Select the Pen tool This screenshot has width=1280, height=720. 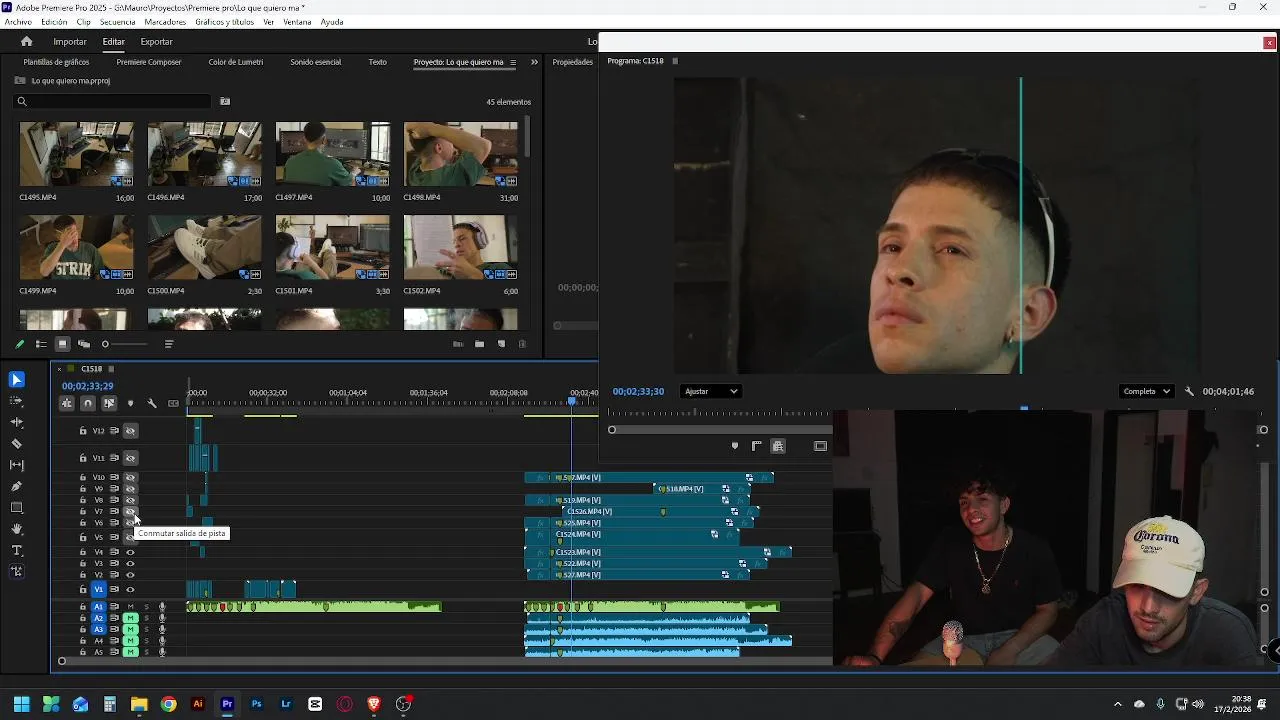[16, 486]
